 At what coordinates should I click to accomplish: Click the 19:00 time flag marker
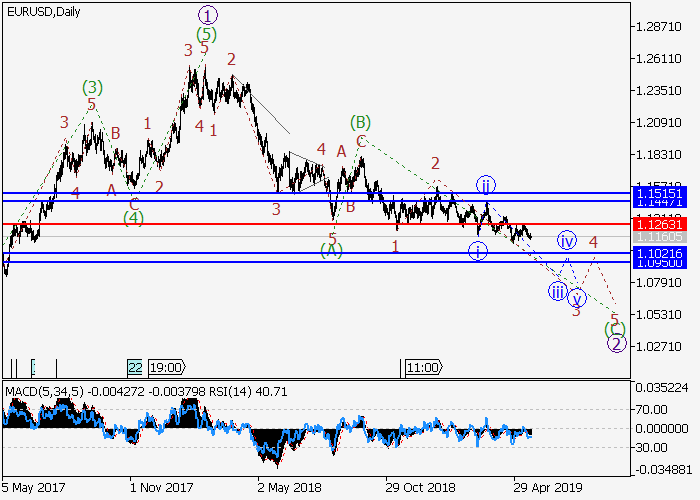pos(166,367)
